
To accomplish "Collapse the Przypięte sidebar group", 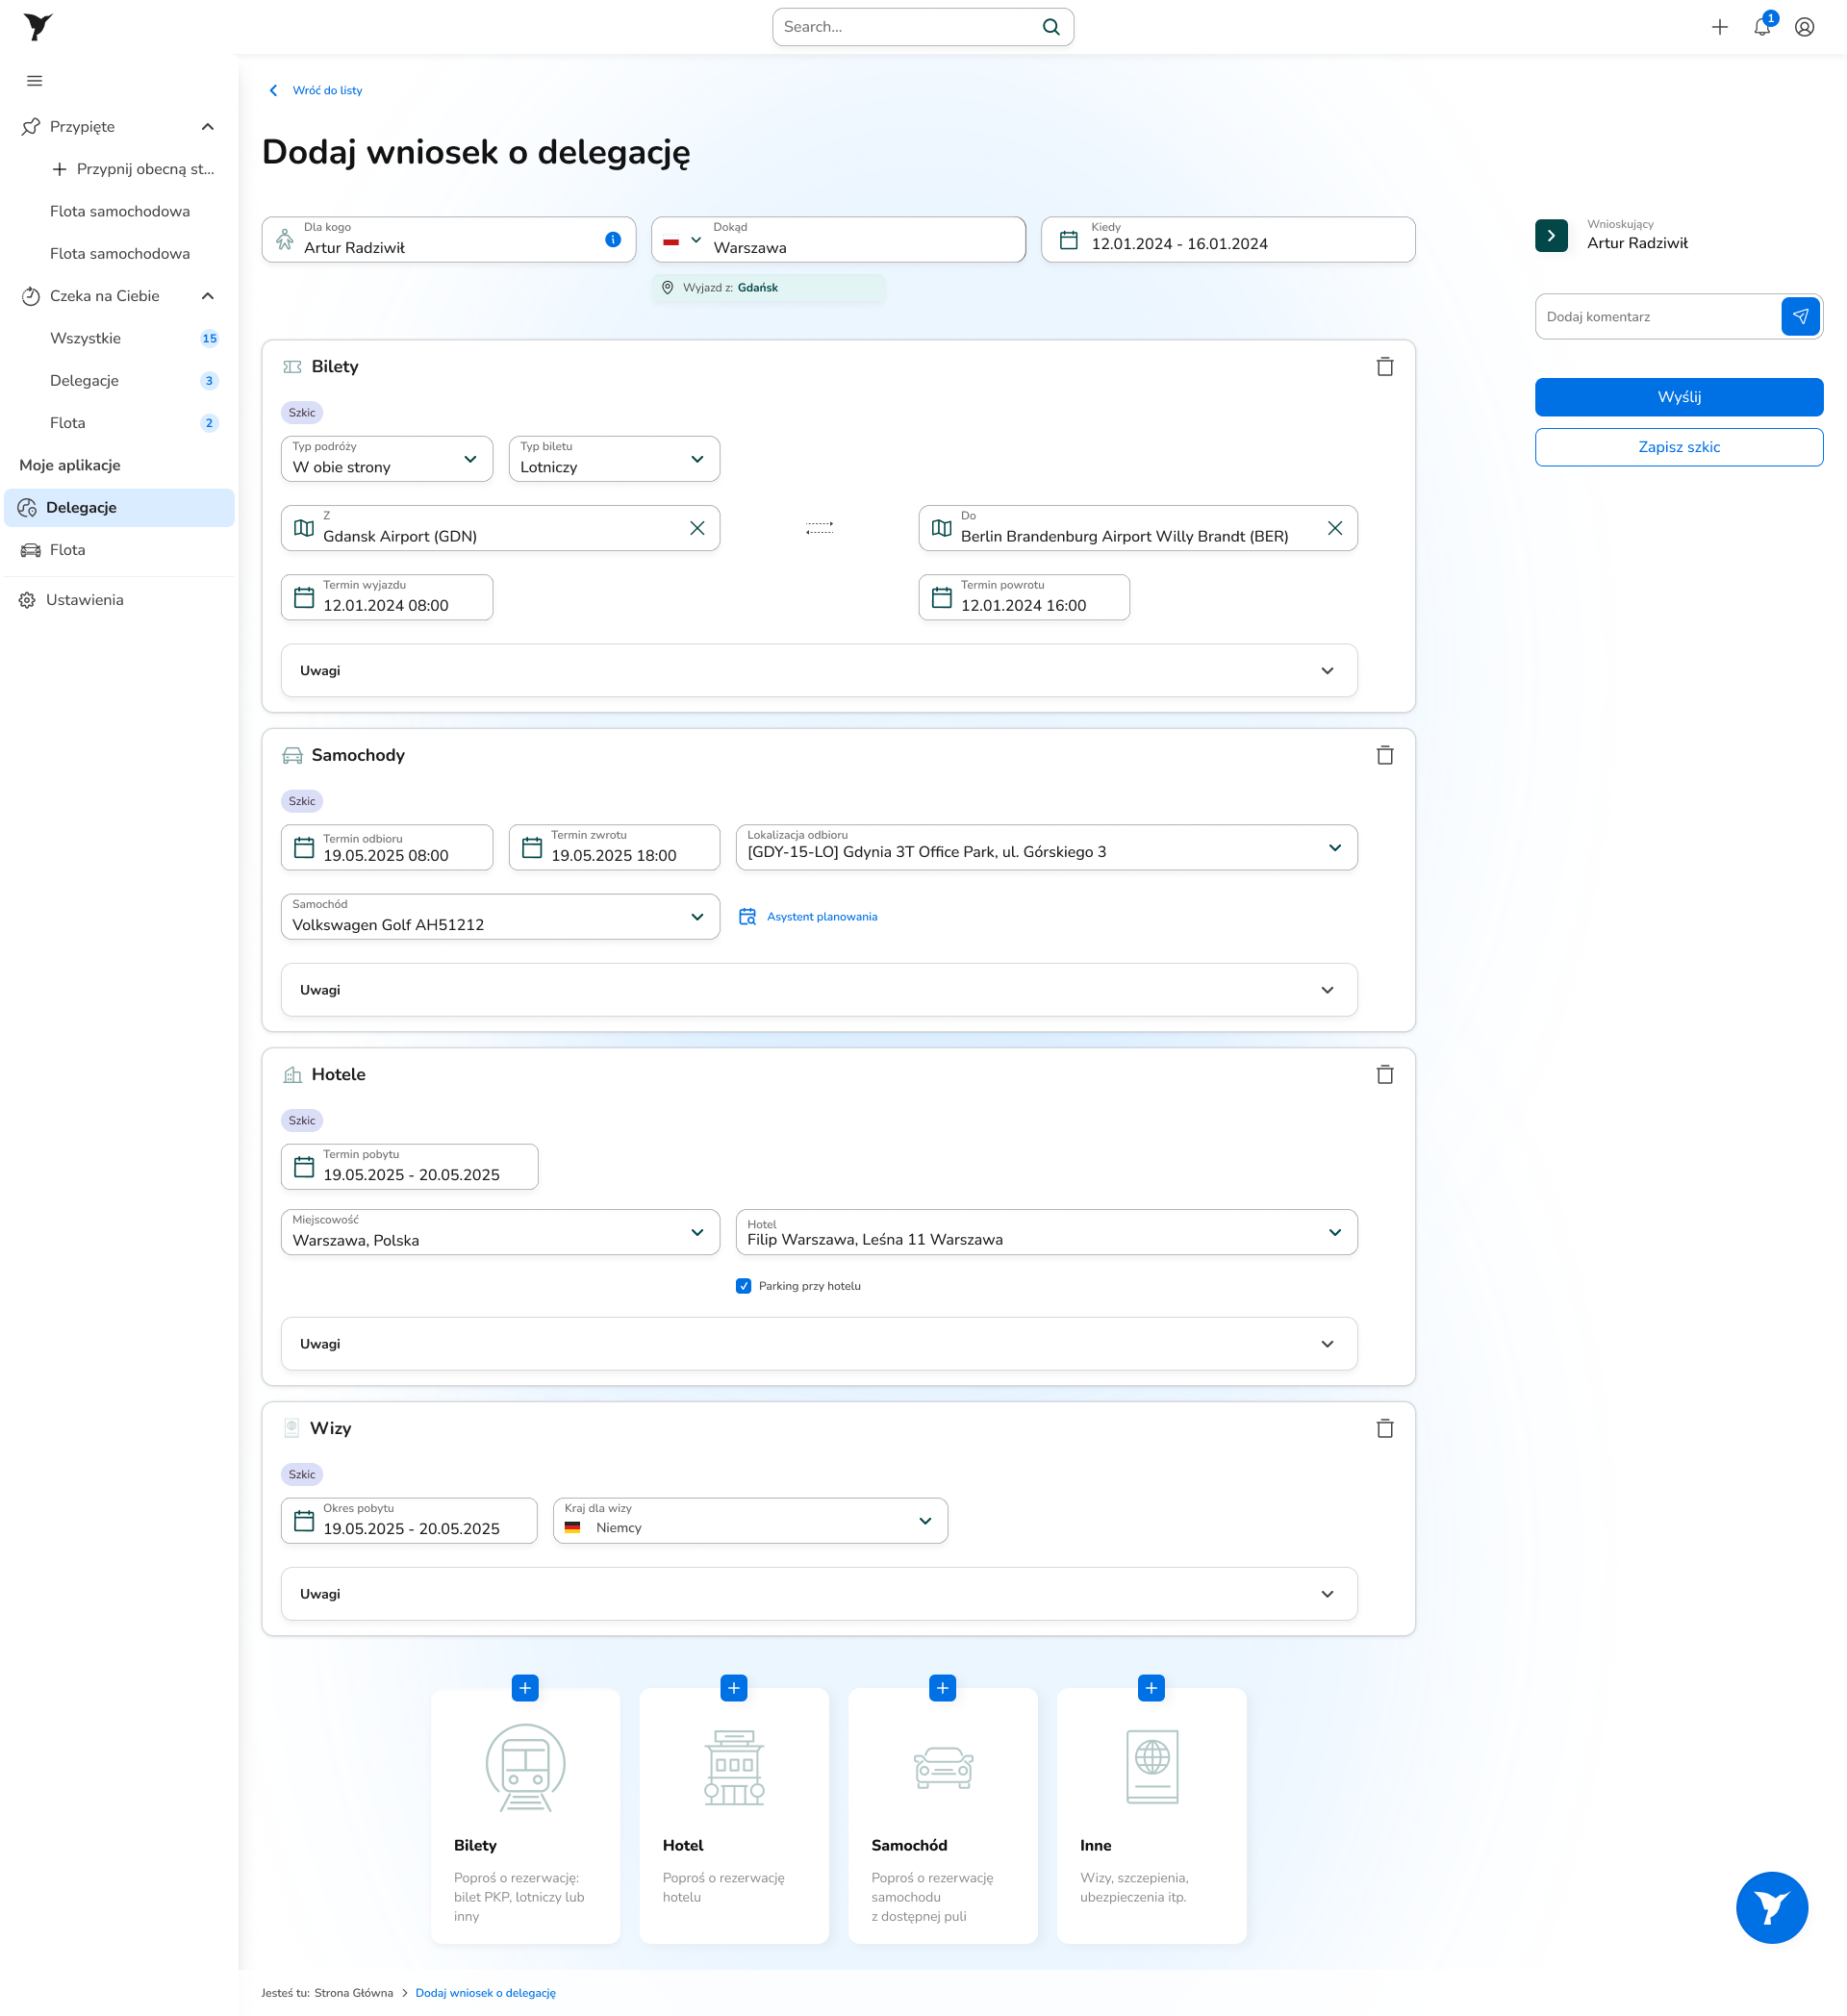I will 207,127.
